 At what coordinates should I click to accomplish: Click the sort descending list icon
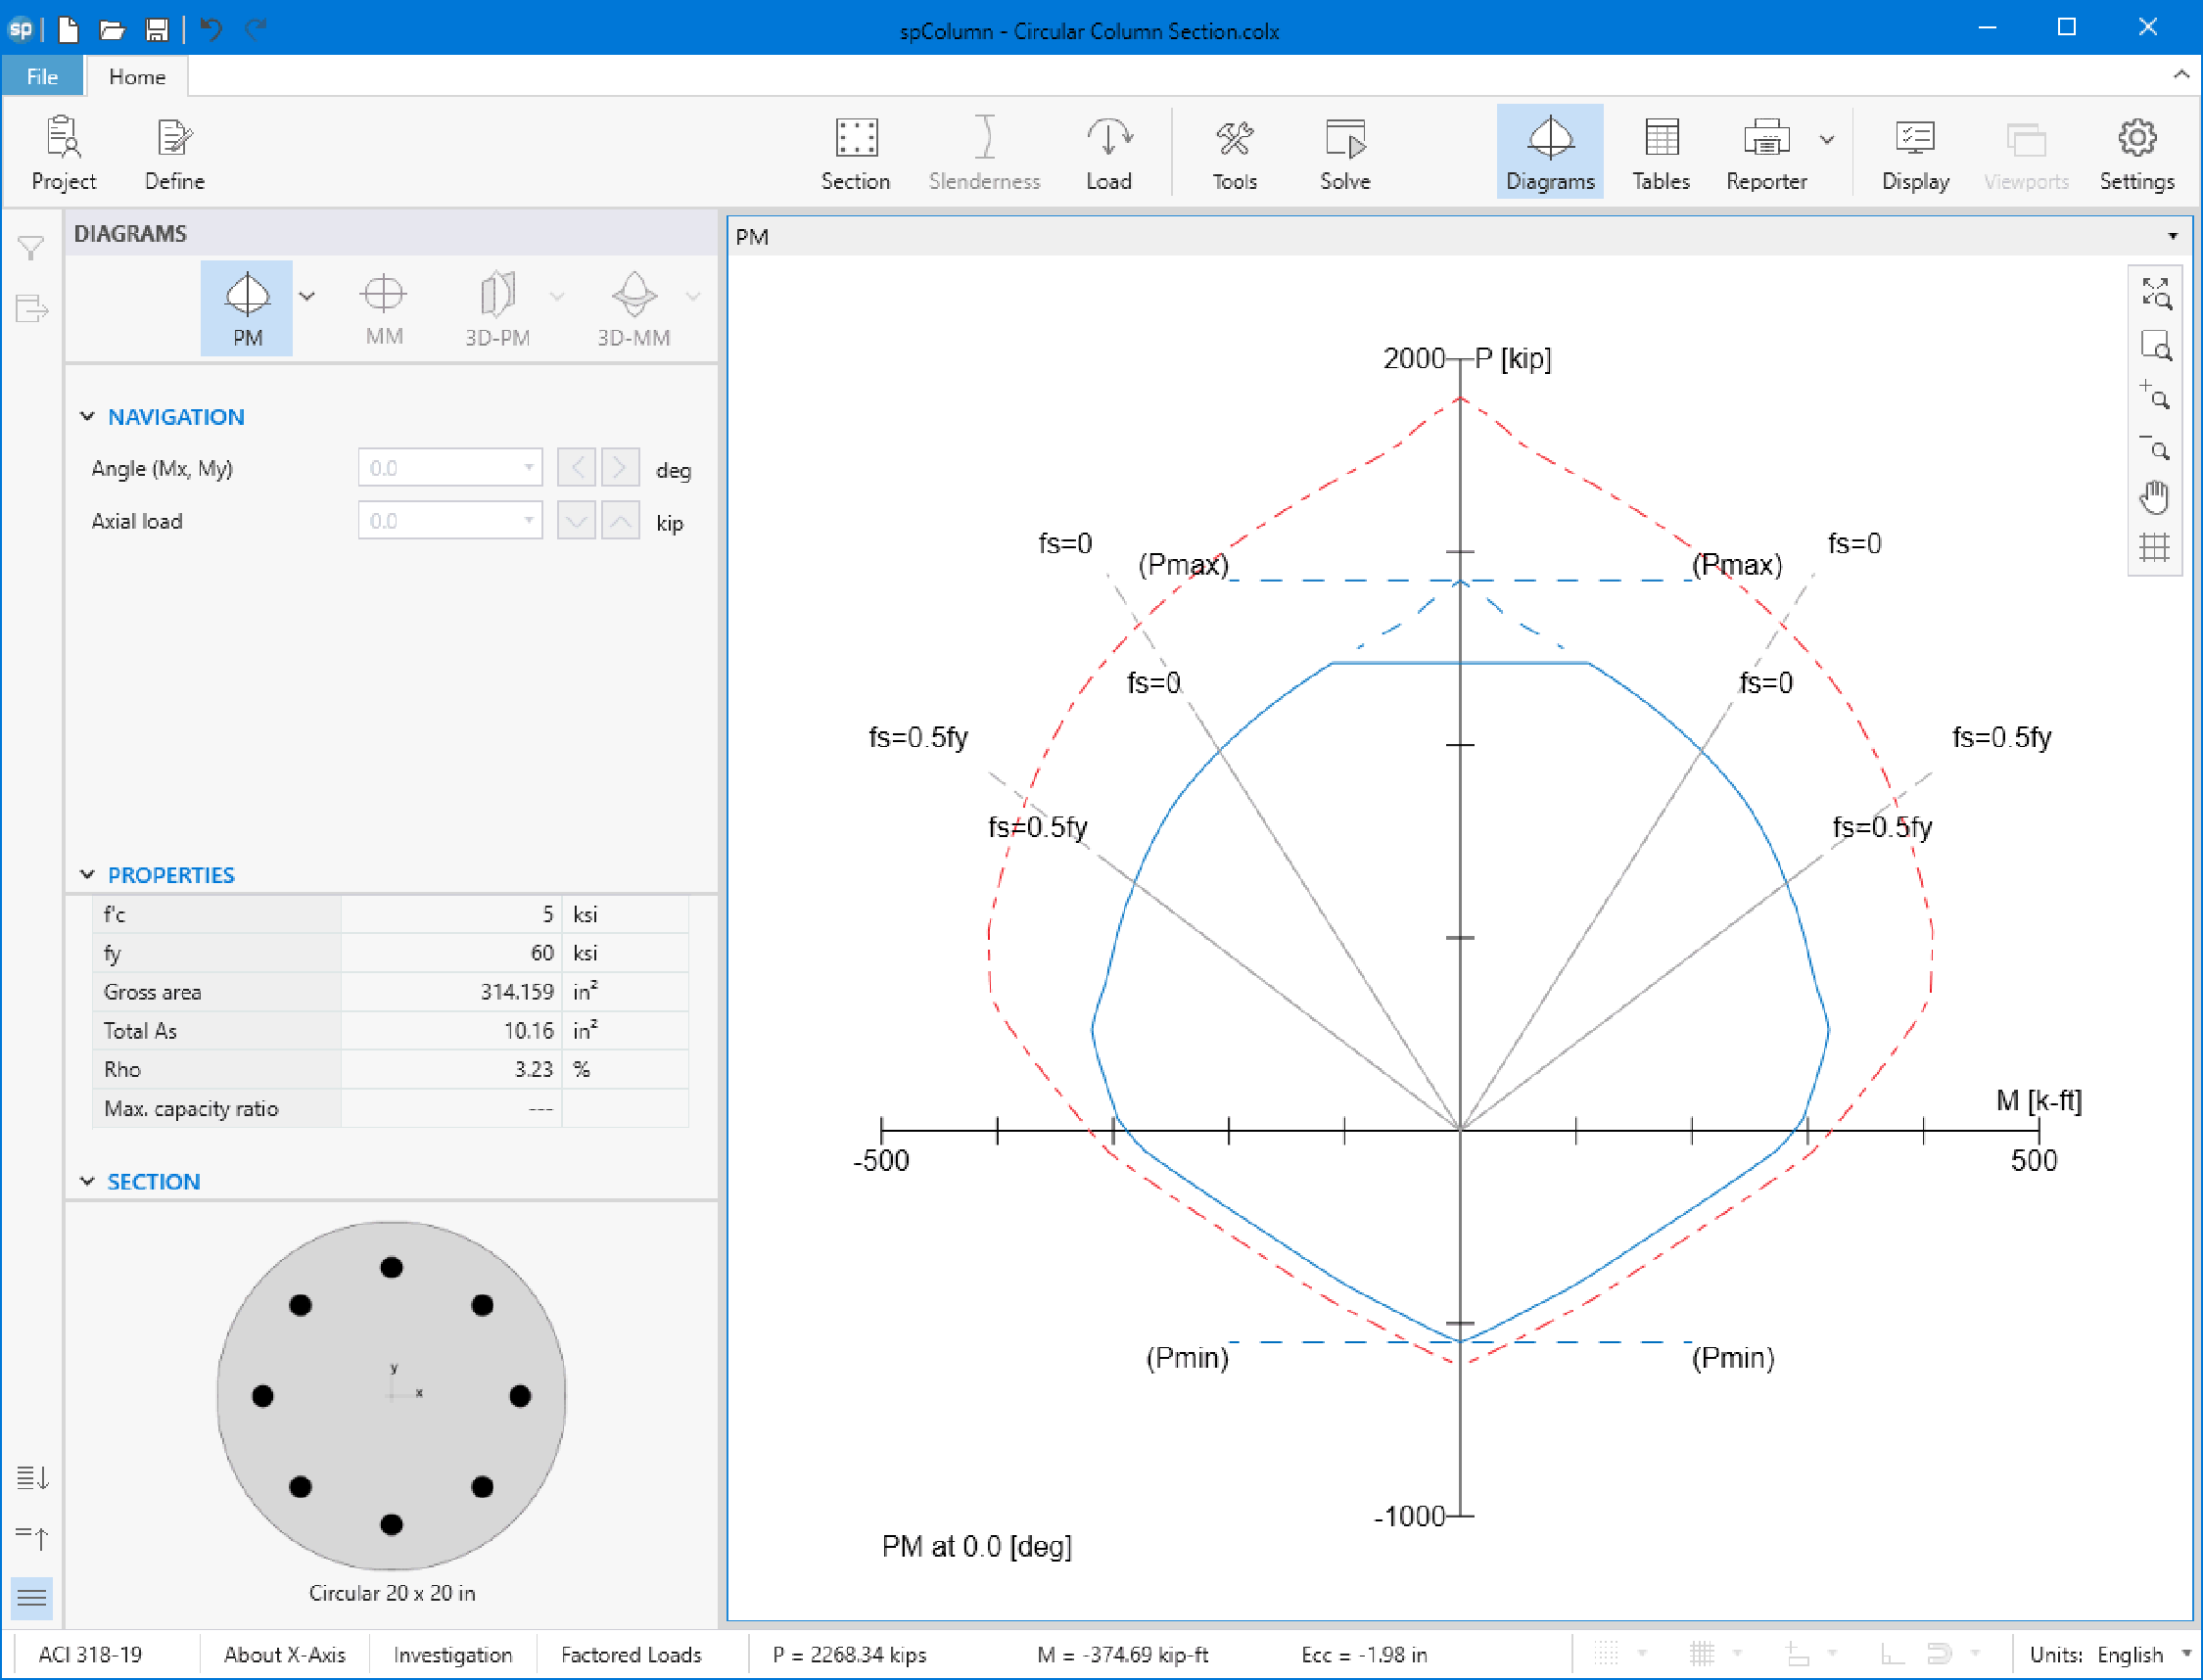click(32, 1477)
